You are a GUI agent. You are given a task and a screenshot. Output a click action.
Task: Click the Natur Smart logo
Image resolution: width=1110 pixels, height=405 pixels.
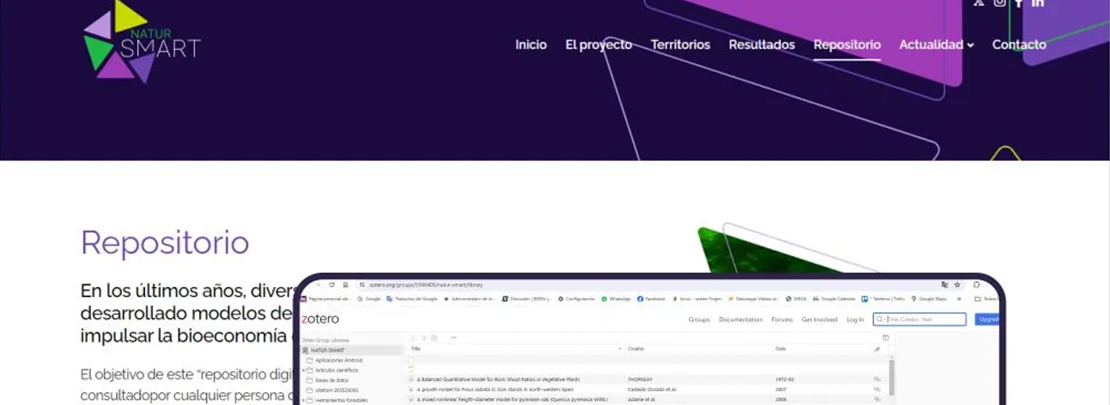click(x=141, y=43)
